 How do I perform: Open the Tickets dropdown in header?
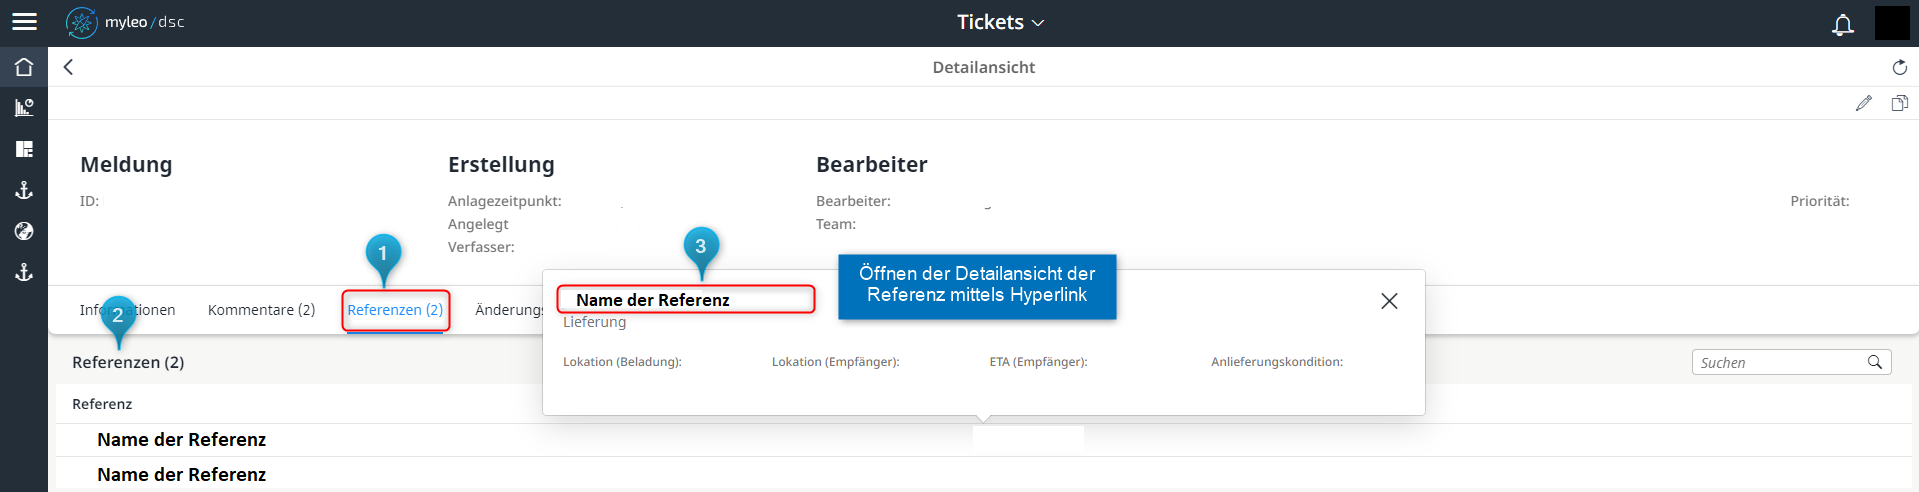[x=1000, y=22]
